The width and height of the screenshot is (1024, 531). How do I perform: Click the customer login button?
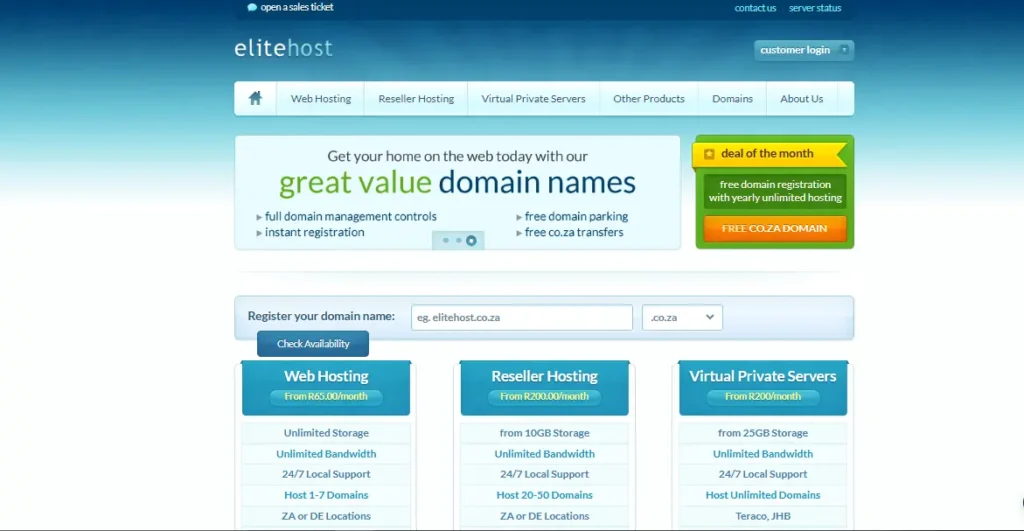804,50
